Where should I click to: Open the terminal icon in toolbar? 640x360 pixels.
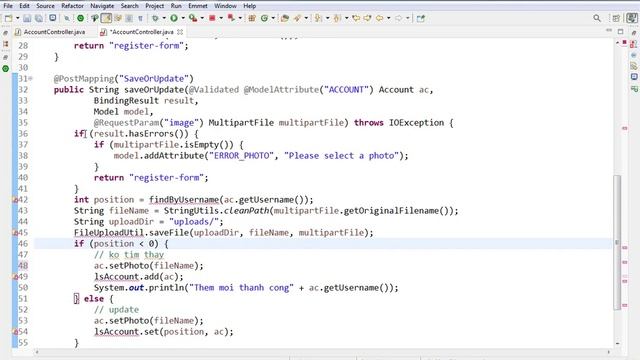(x=53, y=18)
